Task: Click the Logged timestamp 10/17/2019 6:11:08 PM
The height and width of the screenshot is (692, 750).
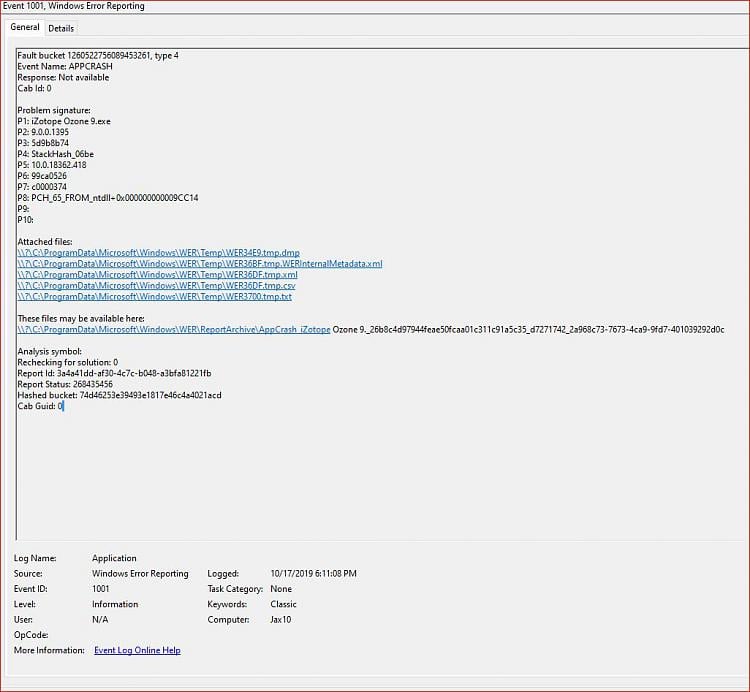Action: pos(313,573)
